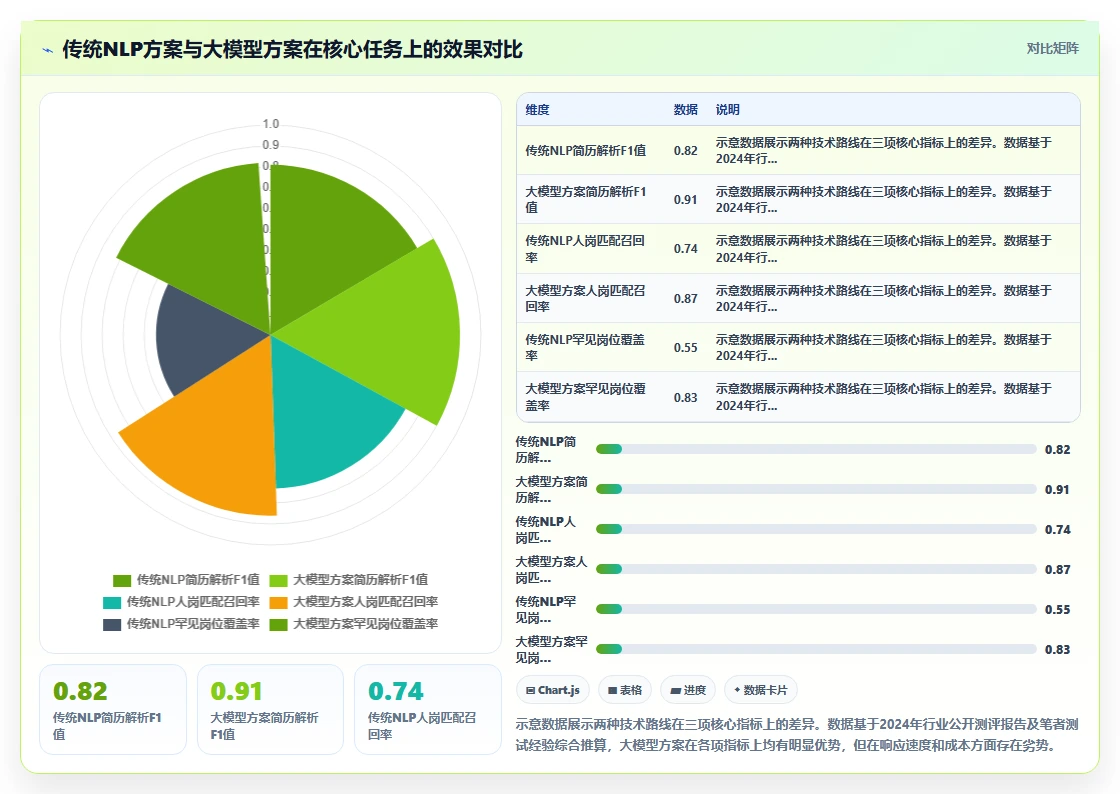This screenshot has width=1120, height=794.
Task: Click the 维度 column header
Action: pos(538,109)
